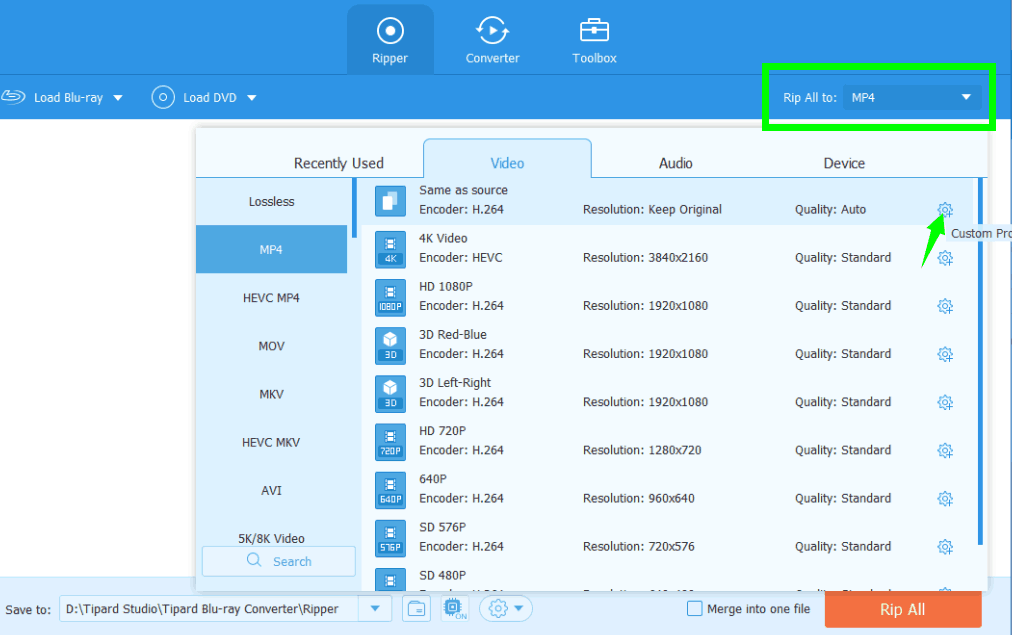The height and width of the screenshot is (635, 1012).
Task: Open custom profile gear for 4K Video
Action: (944, 258)
